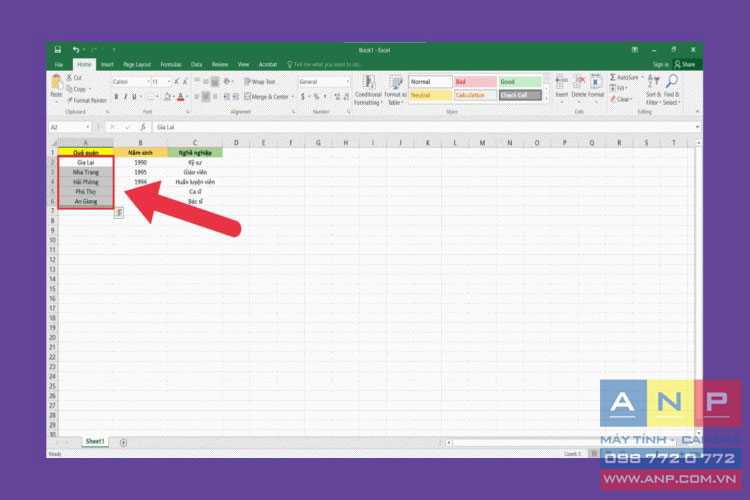
Task: Apply the Bad cell style
Action: coord(475,82)
